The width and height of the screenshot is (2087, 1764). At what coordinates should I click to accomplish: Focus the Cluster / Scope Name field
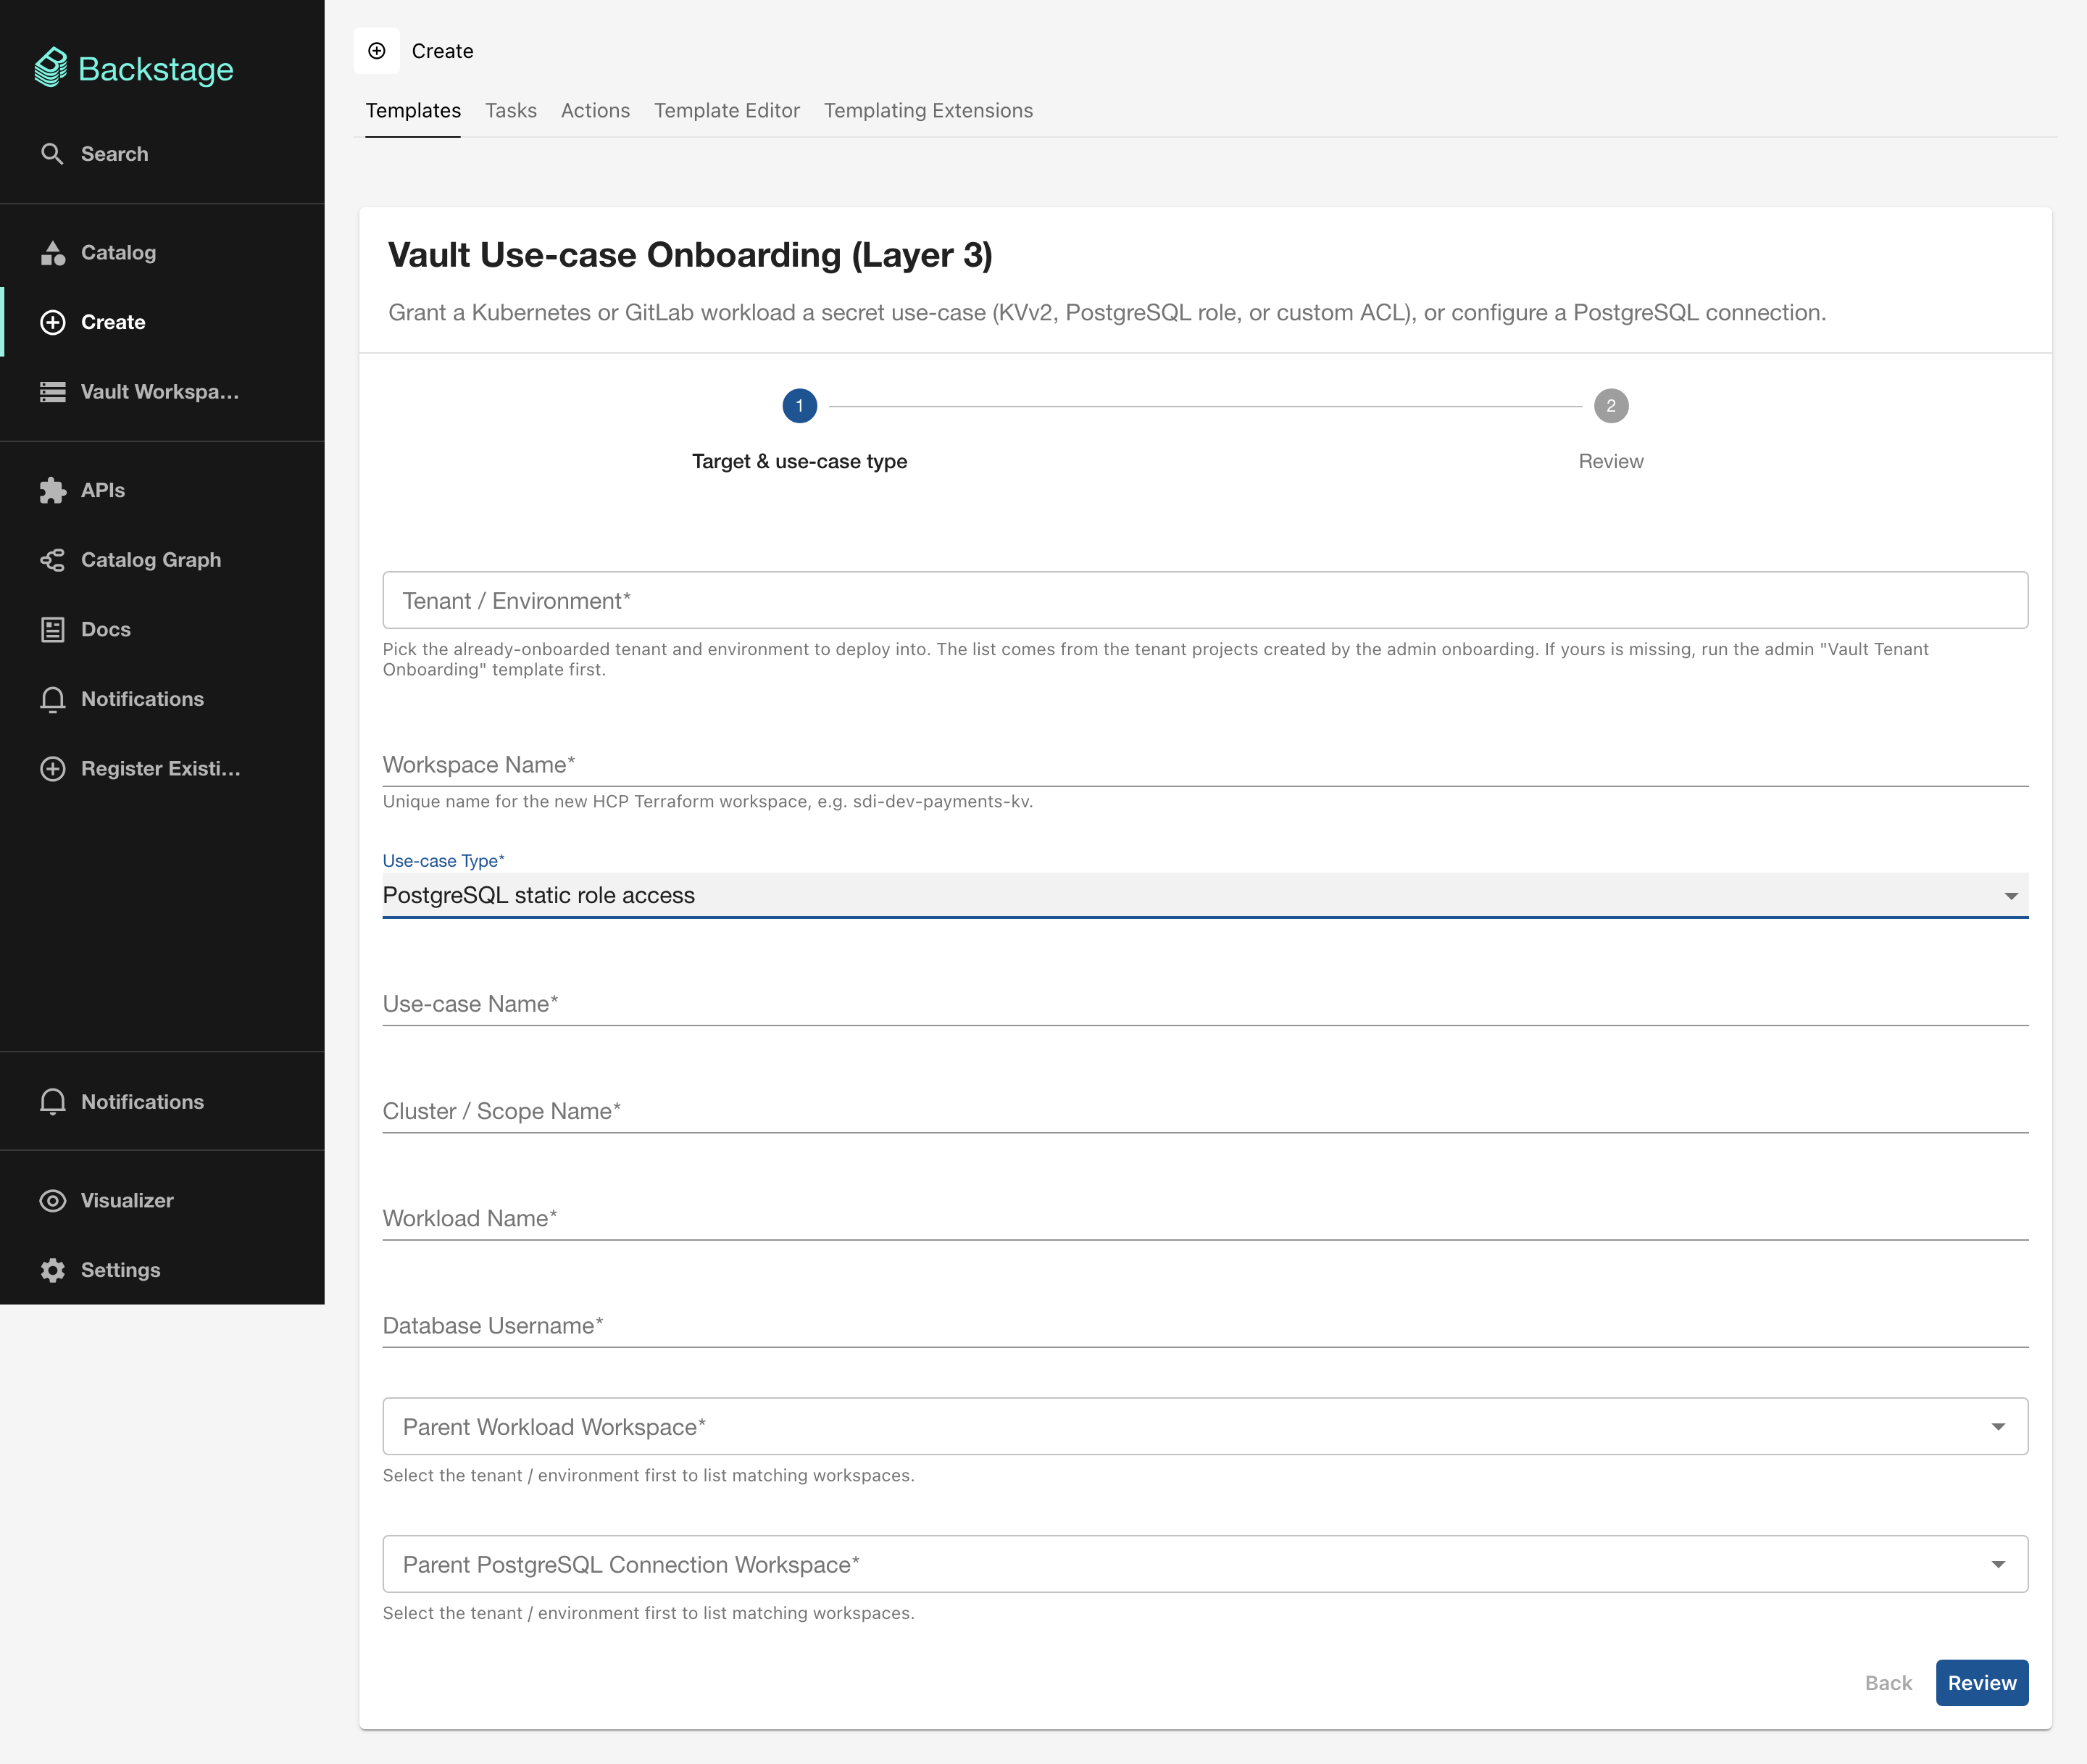coord(1205,1111)
